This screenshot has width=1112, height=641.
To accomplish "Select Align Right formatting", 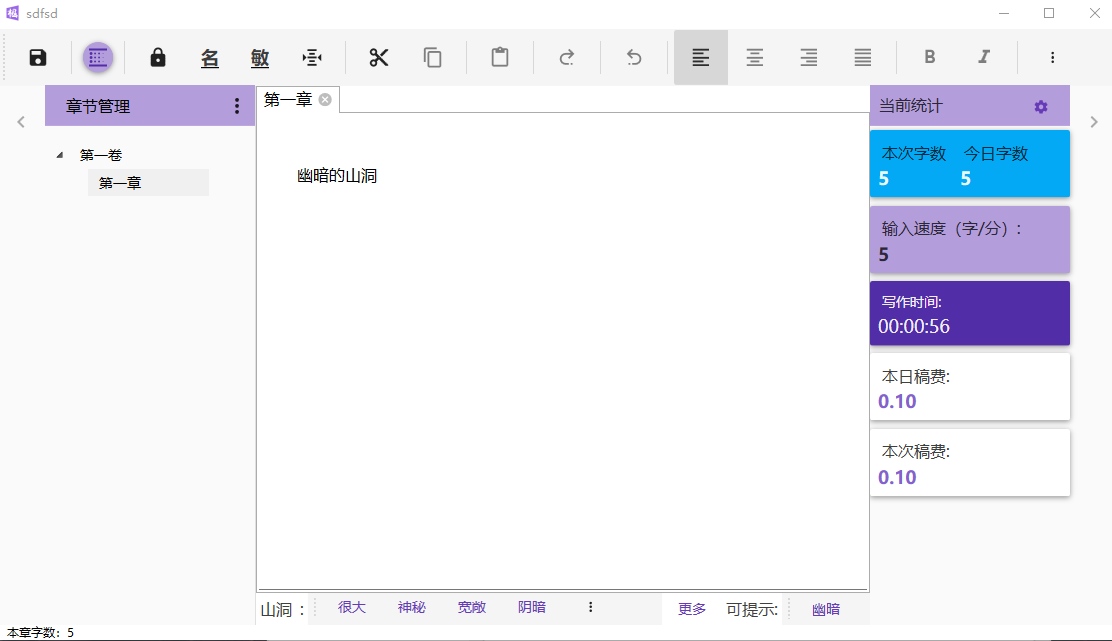I will 808,57.
